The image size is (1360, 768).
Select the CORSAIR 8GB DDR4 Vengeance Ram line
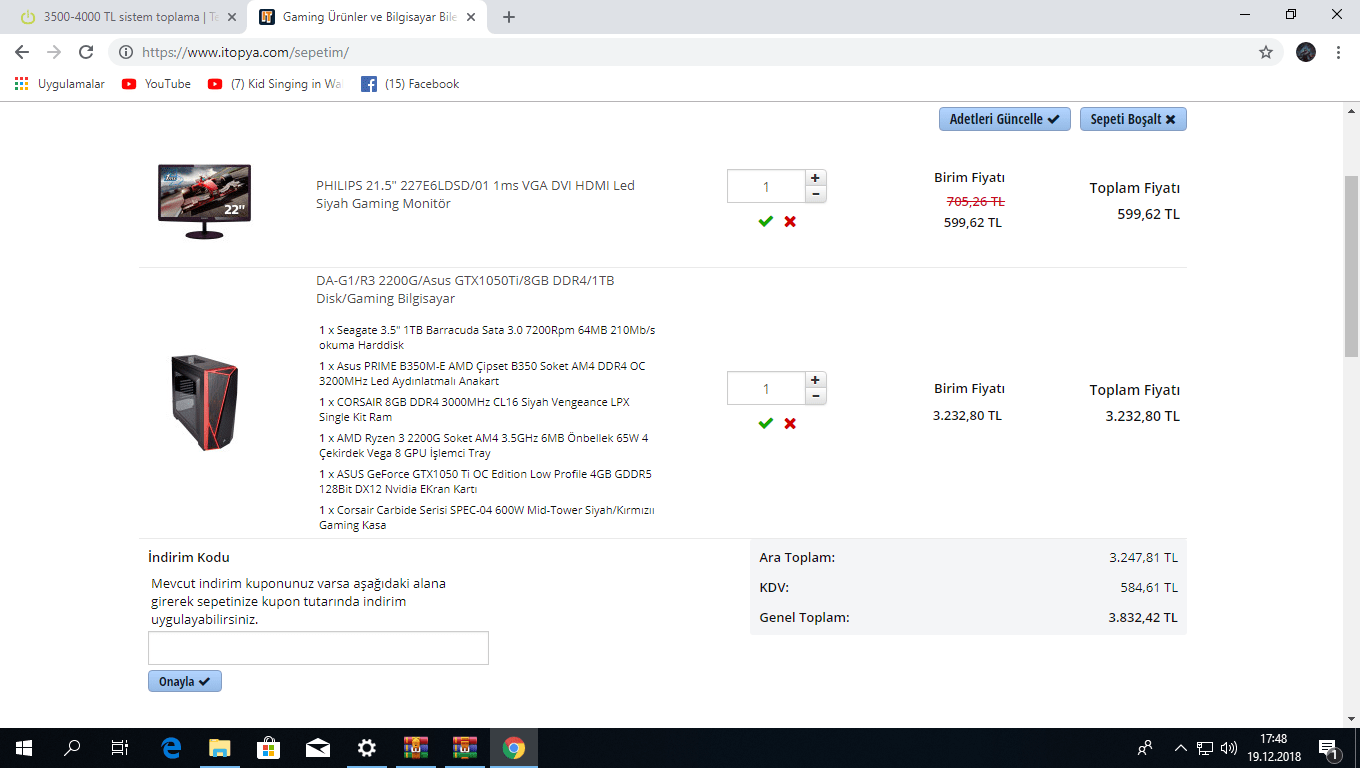[x=474, y=409]
